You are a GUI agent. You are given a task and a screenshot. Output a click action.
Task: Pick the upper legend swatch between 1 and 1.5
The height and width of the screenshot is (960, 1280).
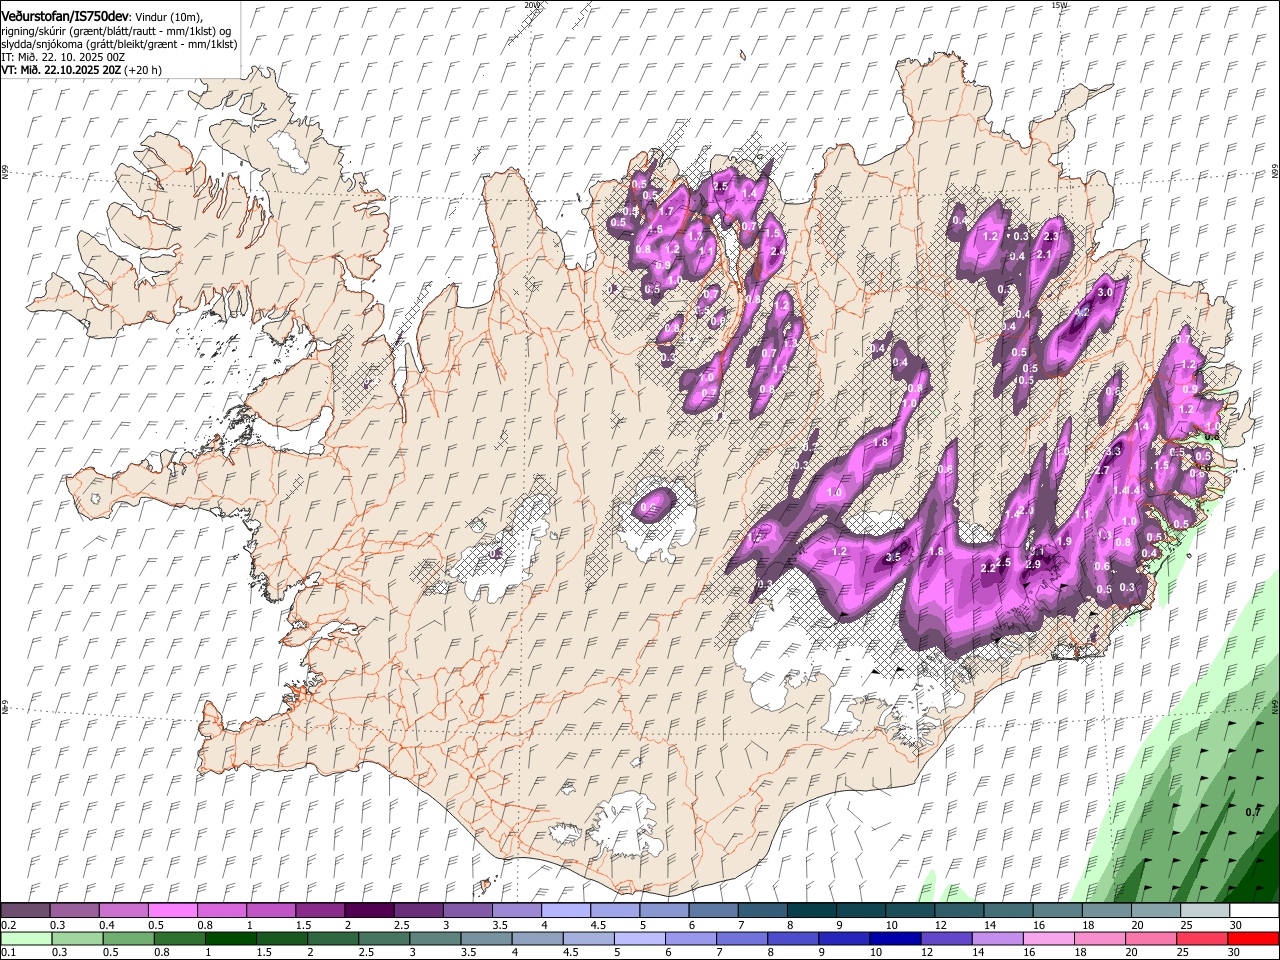[x=270, y=910]
